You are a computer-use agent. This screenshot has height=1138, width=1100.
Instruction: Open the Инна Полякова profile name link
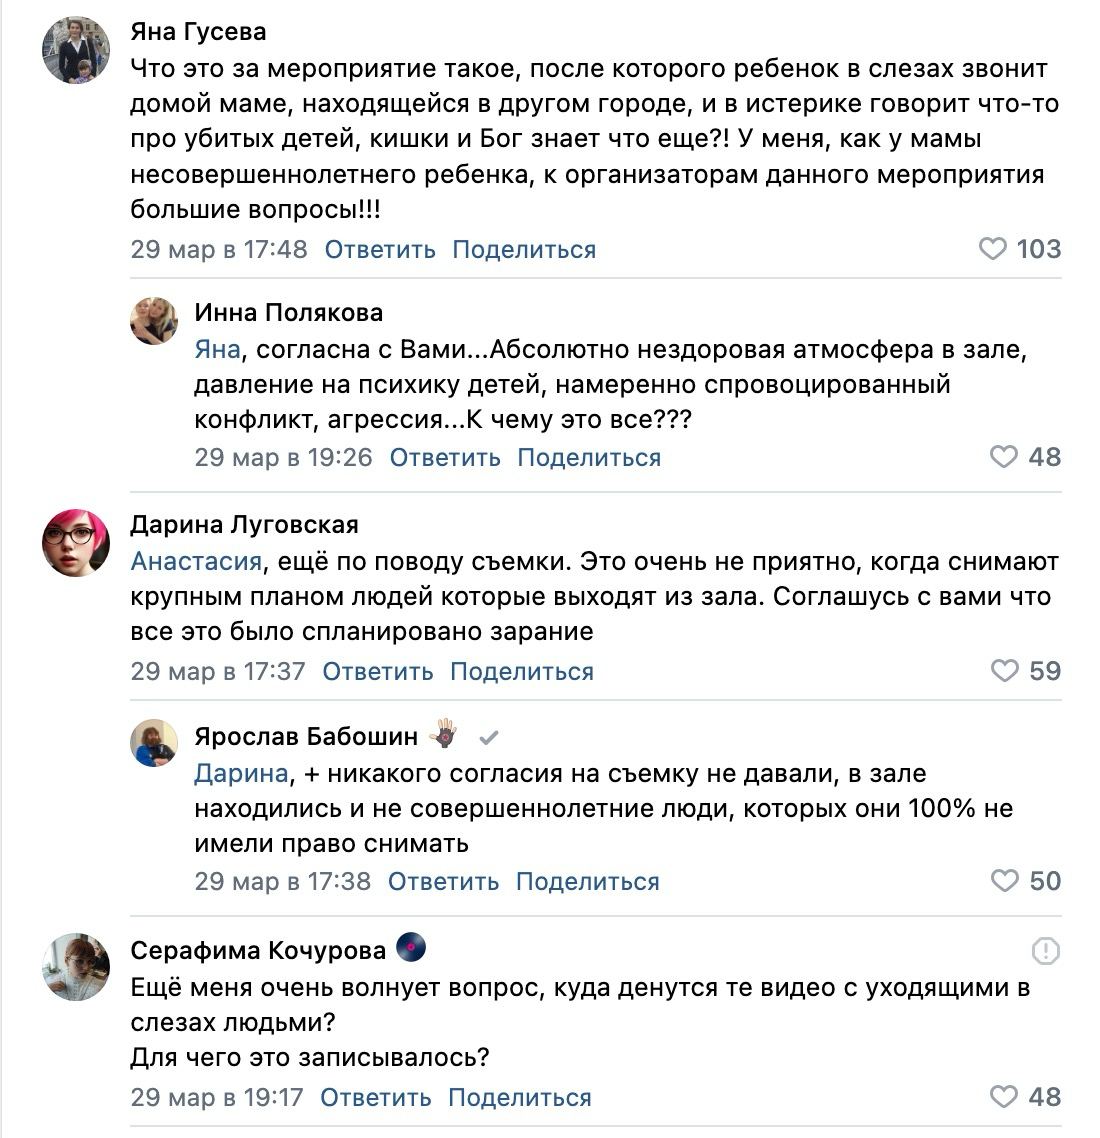coord(288,312)
